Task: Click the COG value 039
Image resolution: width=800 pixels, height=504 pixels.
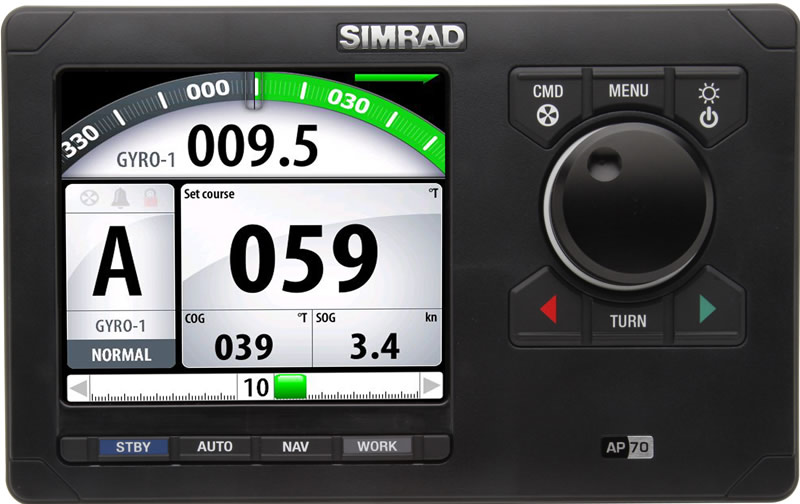Action: [244, 347]
